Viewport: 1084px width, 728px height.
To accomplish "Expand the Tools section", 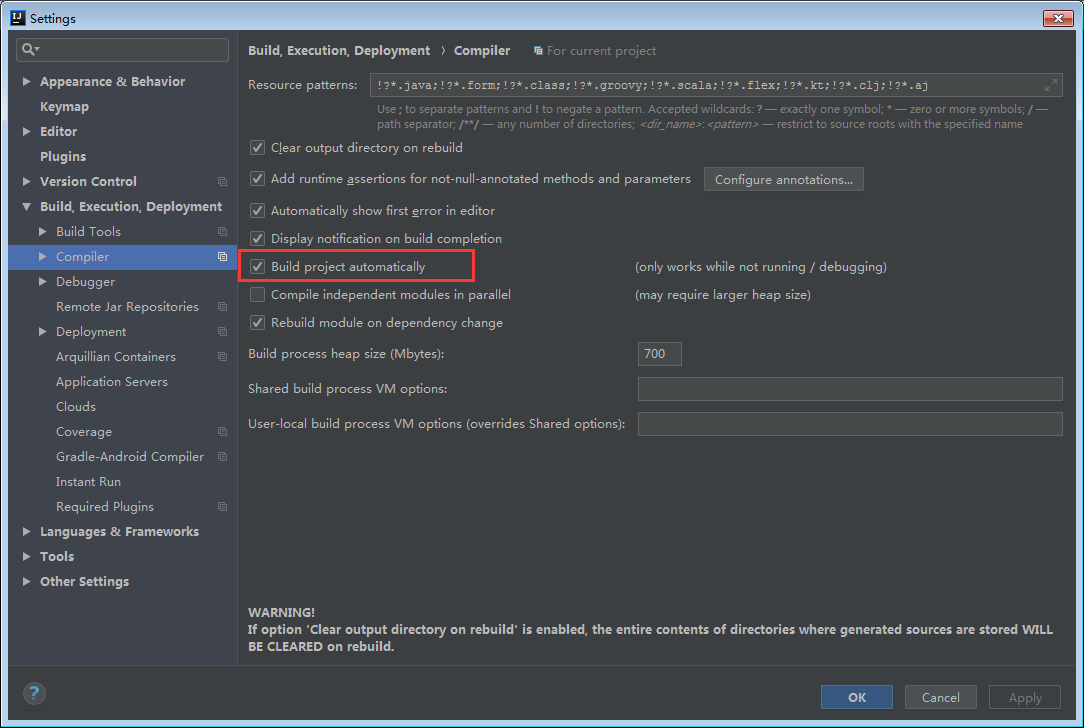I will pyautogui.click(x=25, y=556).
